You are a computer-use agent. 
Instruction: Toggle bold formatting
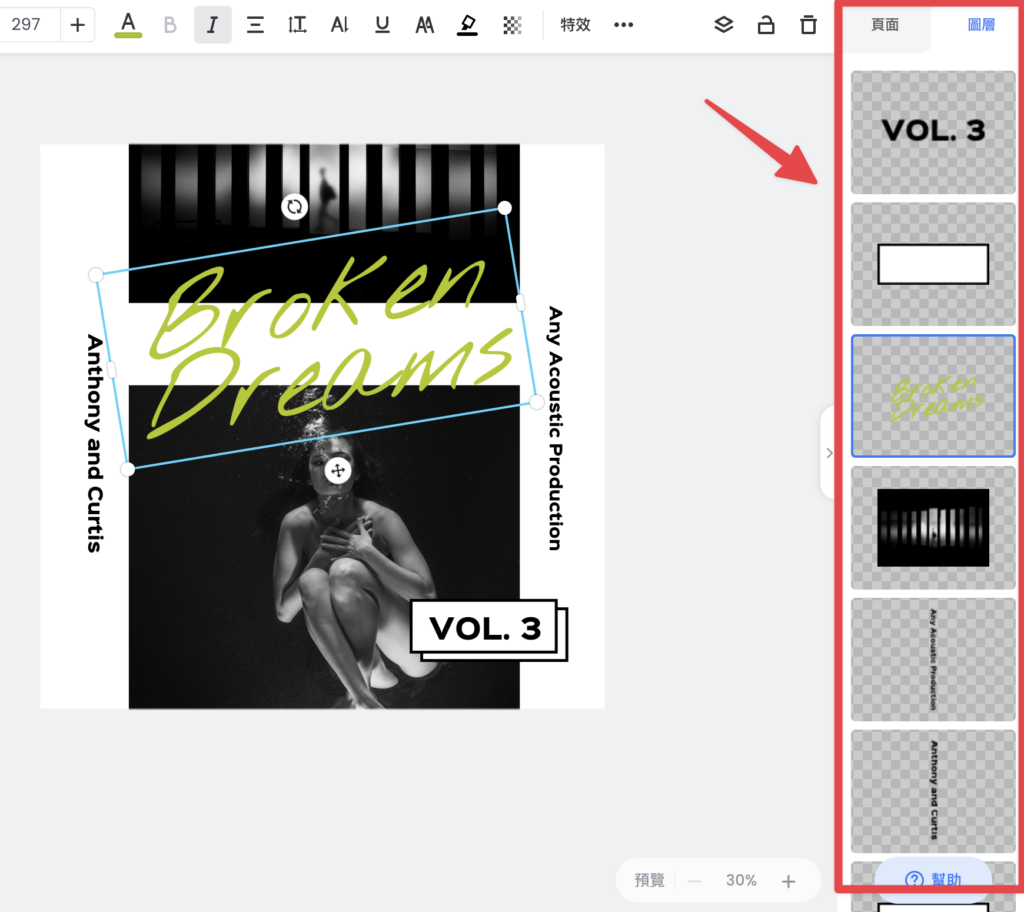pyautogui.click(x=170, y=25)
